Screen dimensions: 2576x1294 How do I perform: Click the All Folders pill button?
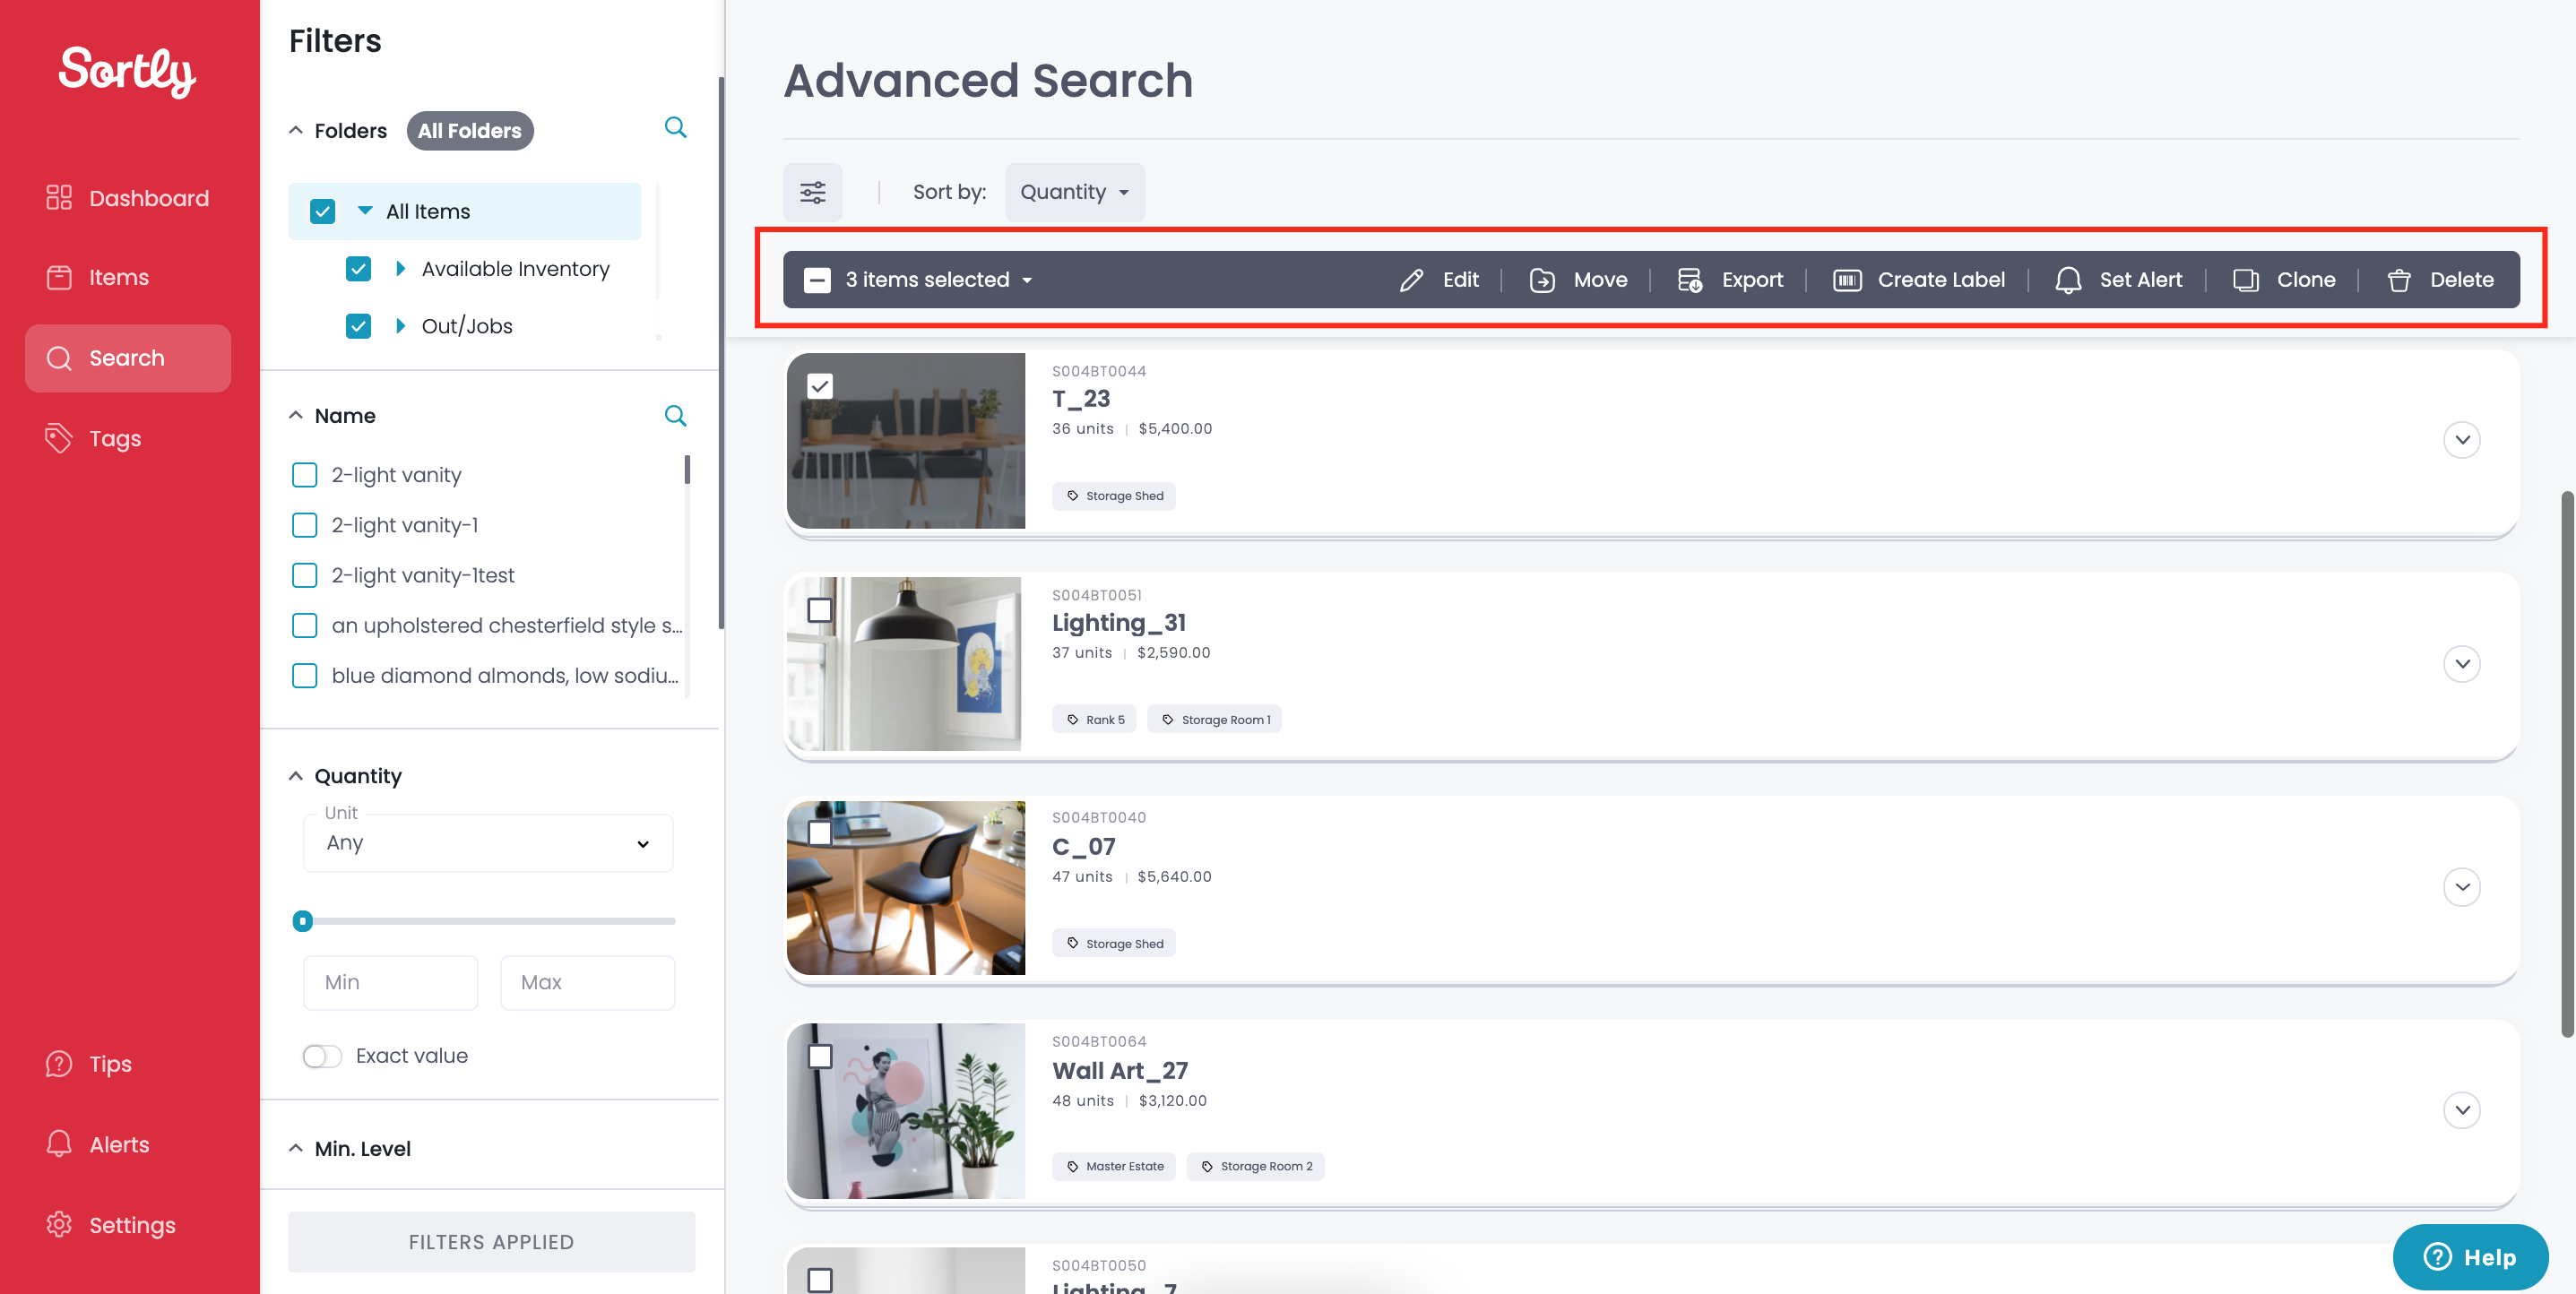coord(470,131)
